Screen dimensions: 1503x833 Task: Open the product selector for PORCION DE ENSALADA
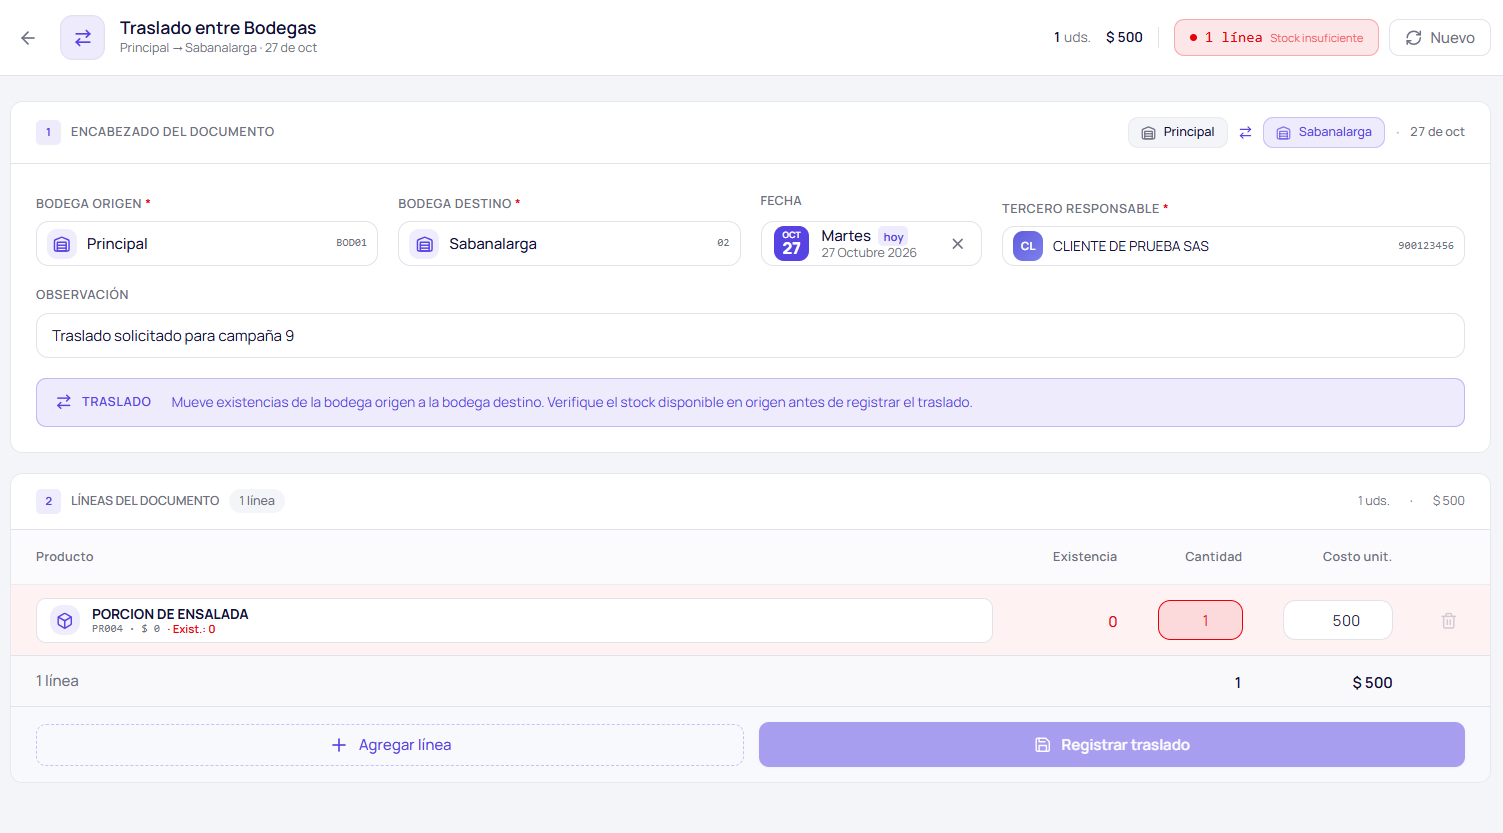(514, 621)
